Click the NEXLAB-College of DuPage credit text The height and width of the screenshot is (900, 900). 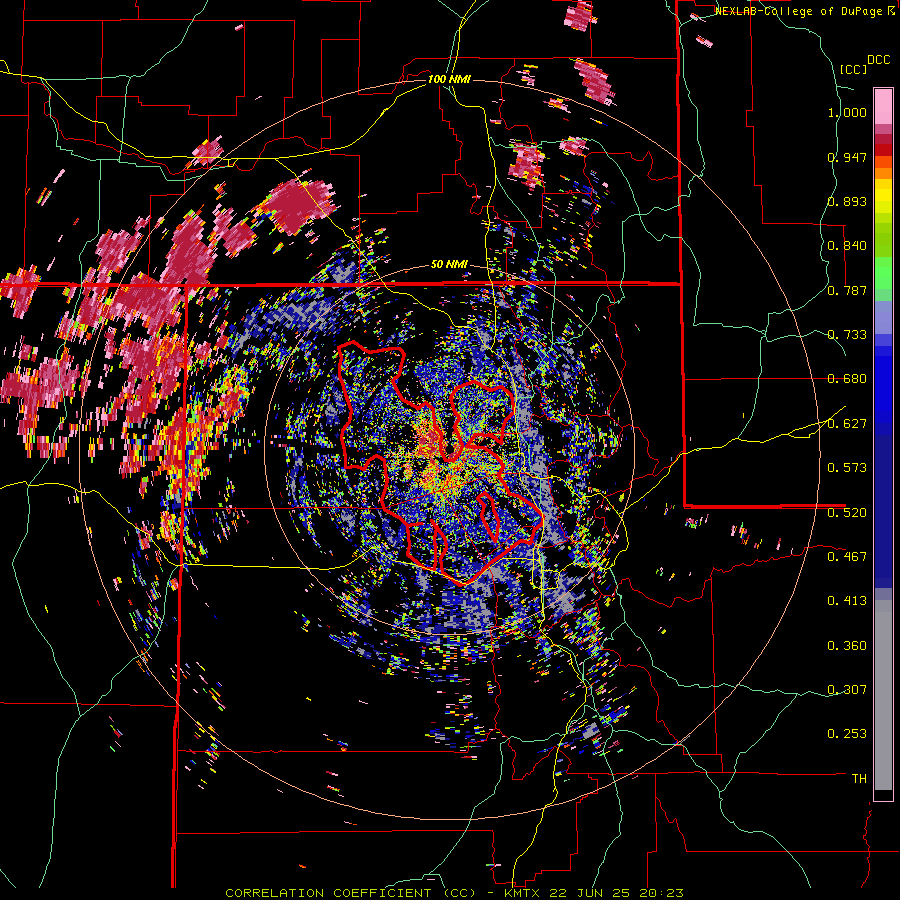coord(798,11)
